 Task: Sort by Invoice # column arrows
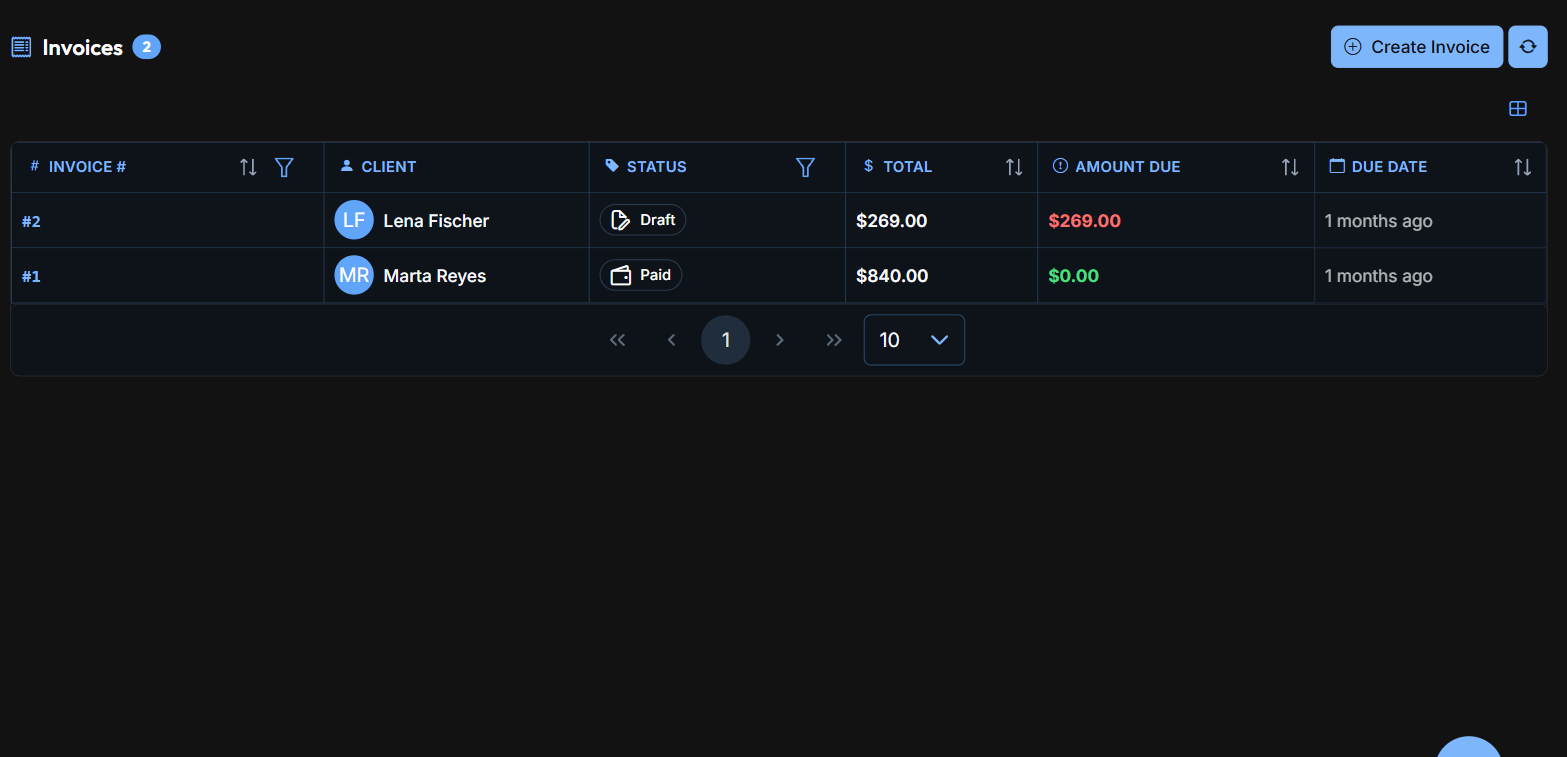pyautogui.click(x=249, y=167)
